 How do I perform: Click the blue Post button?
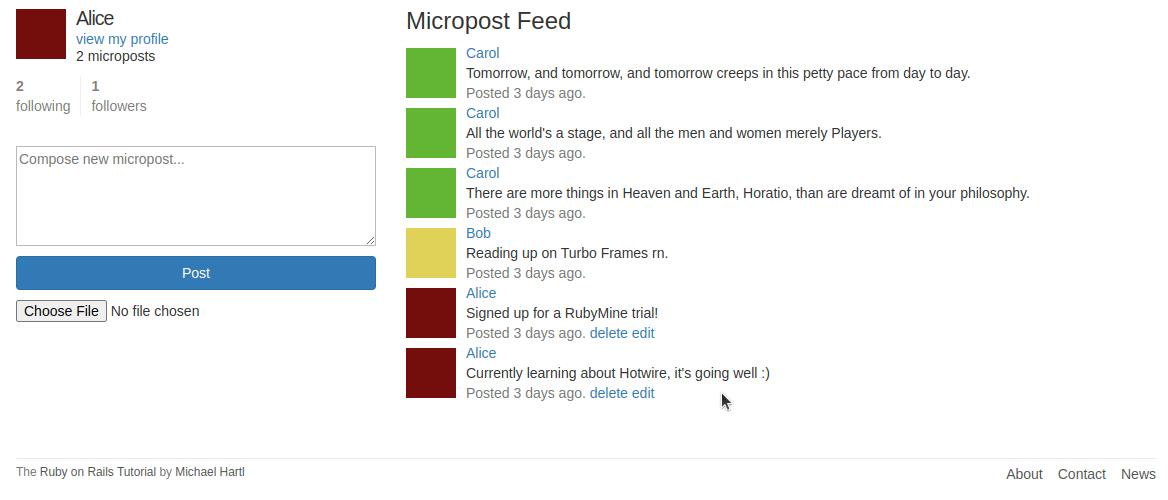pyautogui.click(x=196, y=273)
